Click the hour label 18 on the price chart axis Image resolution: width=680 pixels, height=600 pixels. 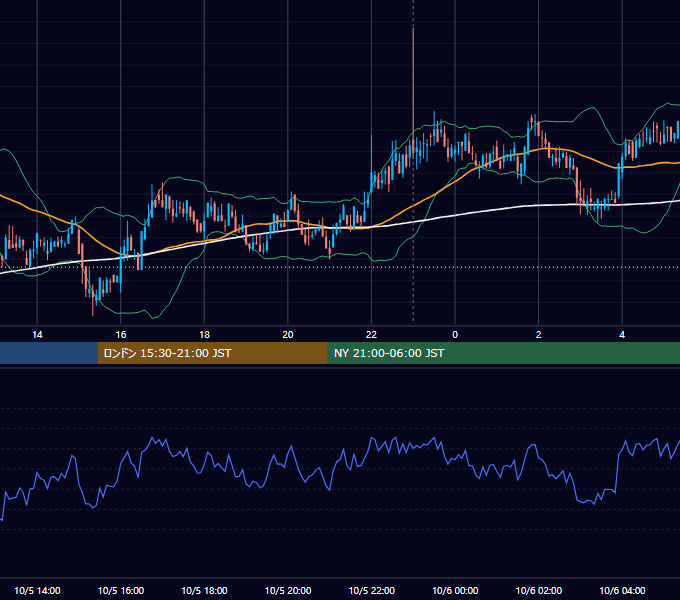tap(204, 335)
